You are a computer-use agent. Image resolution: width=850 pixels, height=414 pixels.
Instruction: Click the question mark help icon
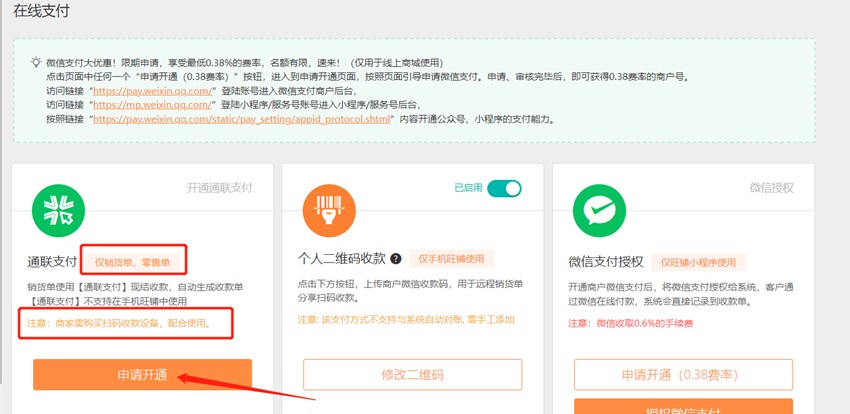tap(396, 258)
